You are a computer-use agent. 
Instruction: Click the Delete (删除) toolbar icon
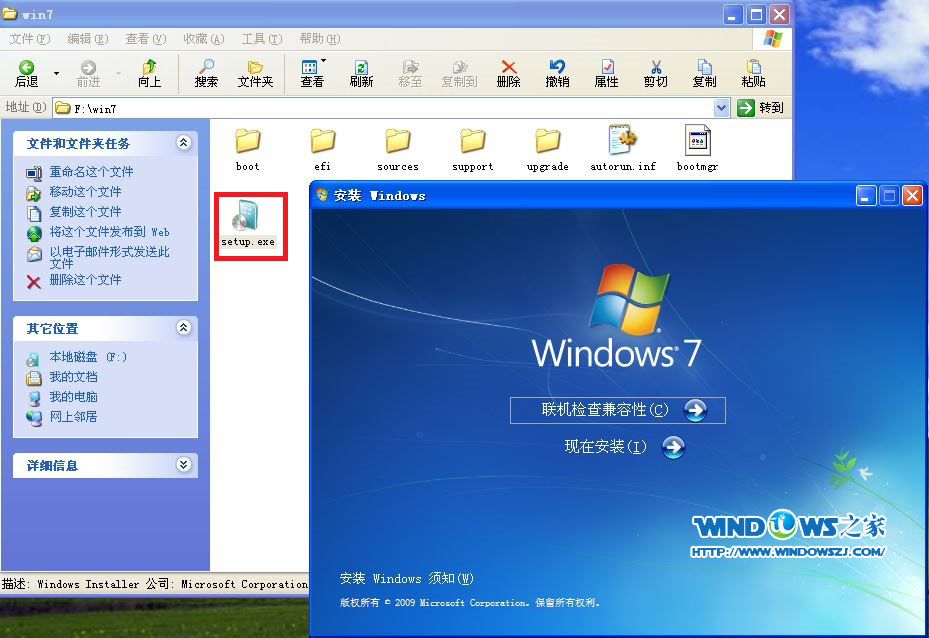(x=508, y=73)
